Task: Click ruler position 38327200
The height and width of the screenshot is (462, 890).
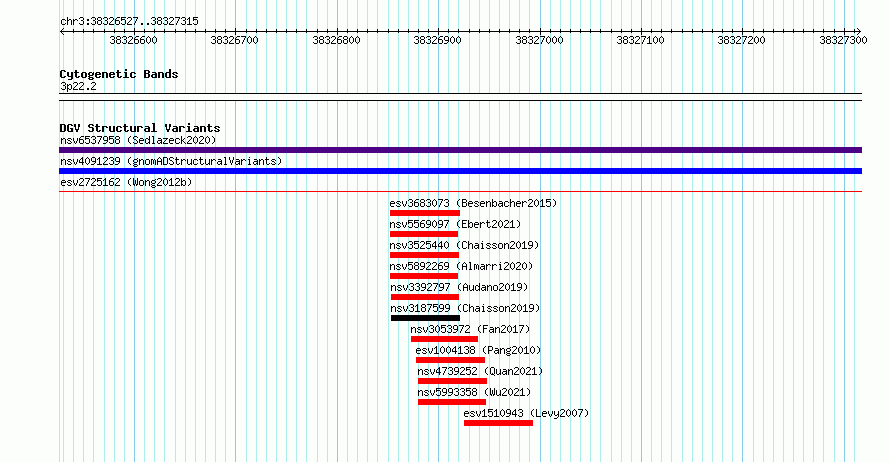Action: 741,40
